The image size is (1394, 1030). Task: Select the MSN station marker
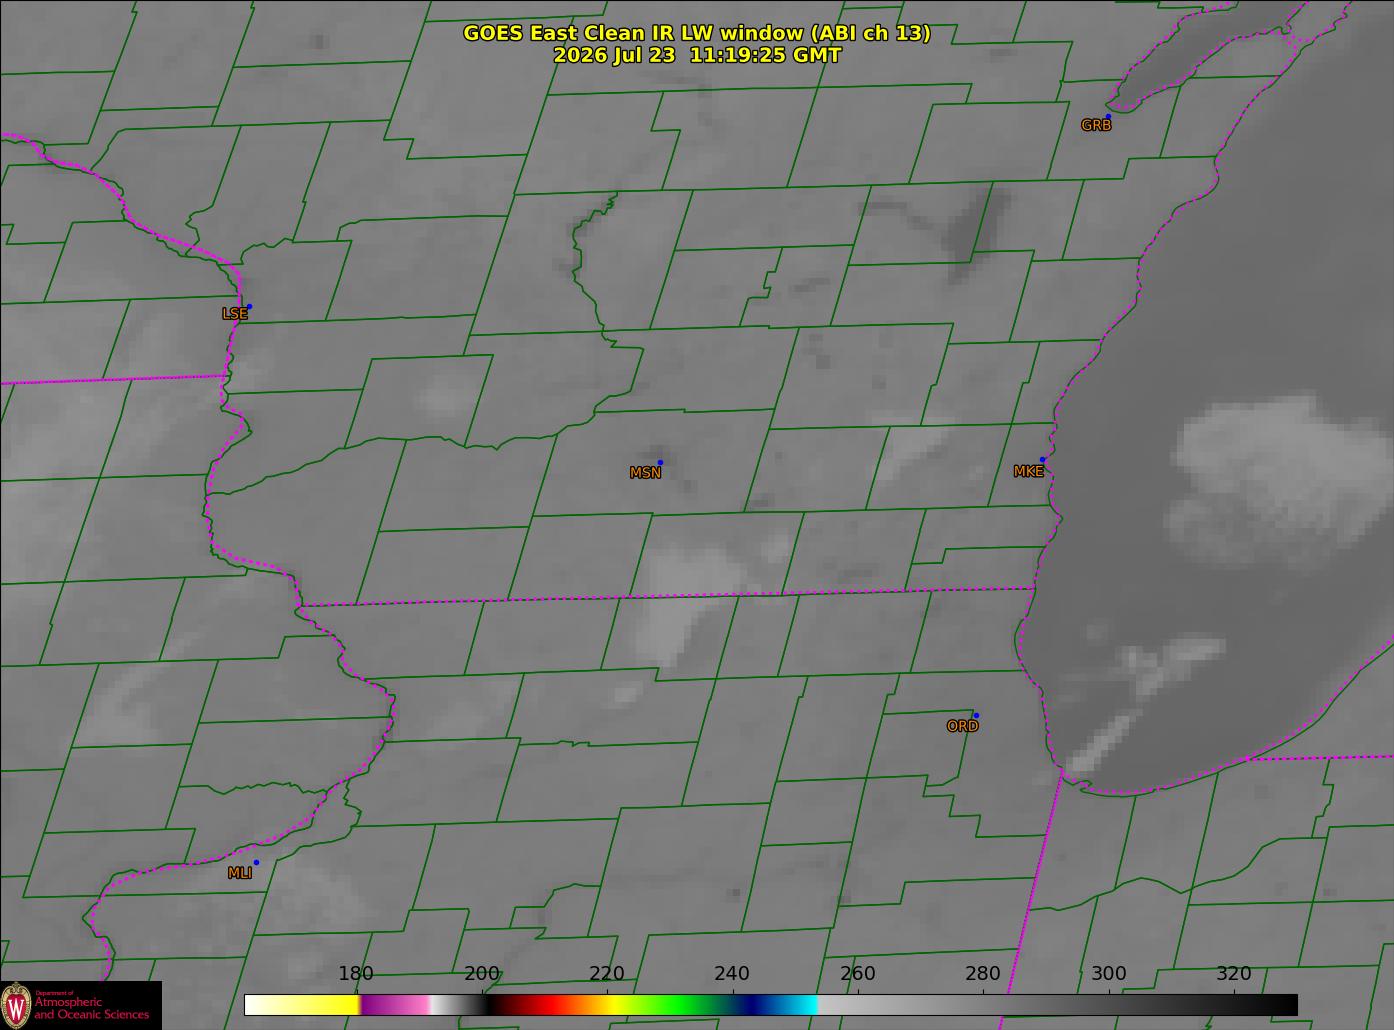660,462
